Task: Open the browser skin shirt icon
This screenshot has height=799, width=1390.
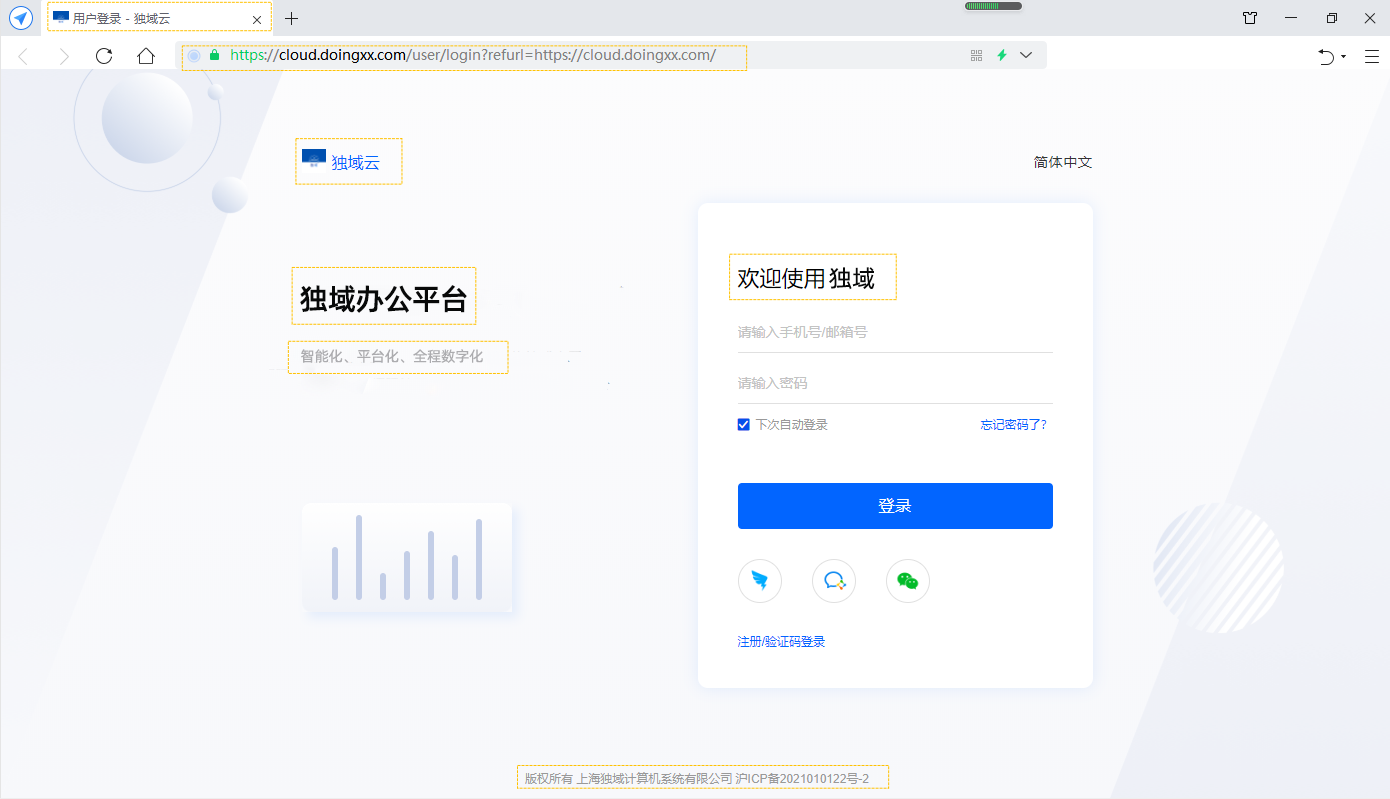Action: 1250,18
